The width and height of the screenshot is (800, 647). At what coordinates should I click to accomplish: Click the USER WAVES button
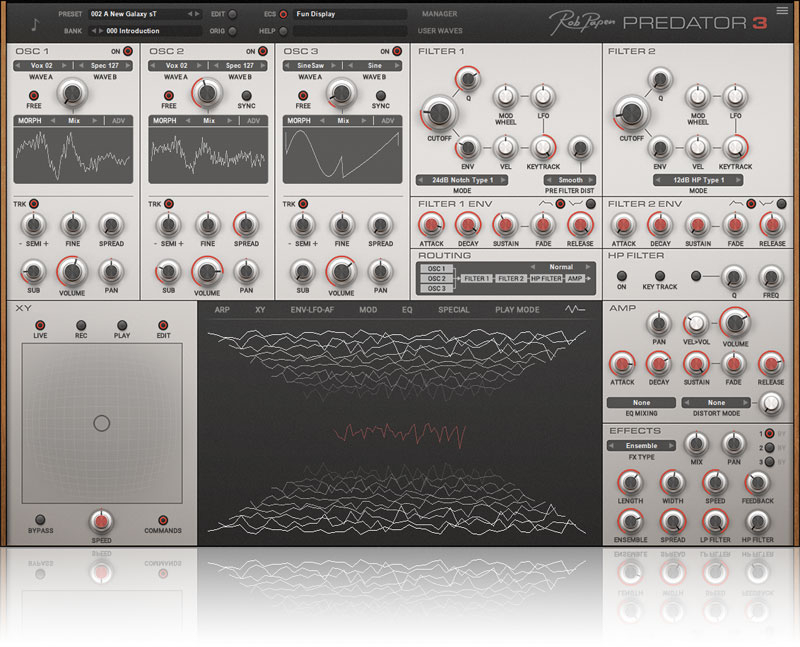(439, 31)
